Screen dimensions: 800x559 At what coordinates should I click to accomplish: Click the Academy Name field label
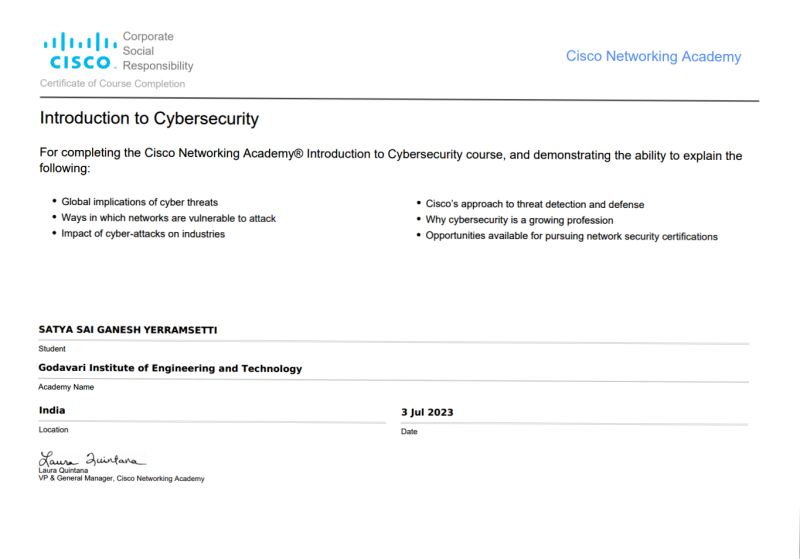tap(66, 387)
